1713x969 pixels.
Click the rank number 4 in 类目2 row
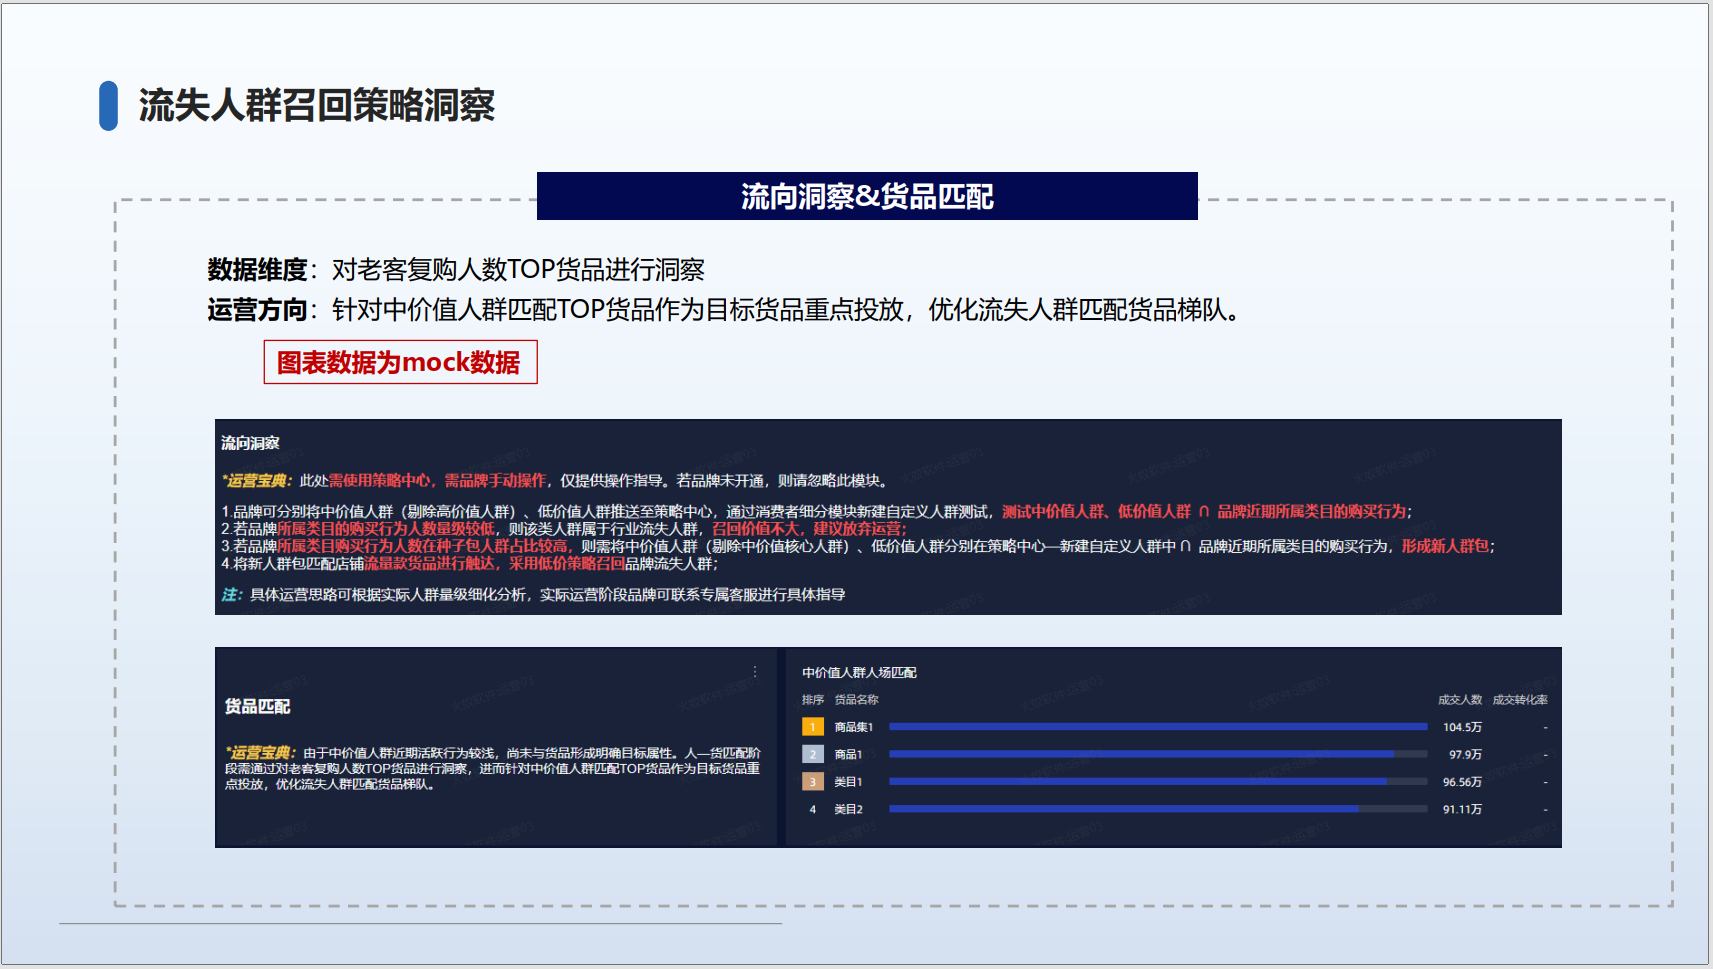point(813,809)
